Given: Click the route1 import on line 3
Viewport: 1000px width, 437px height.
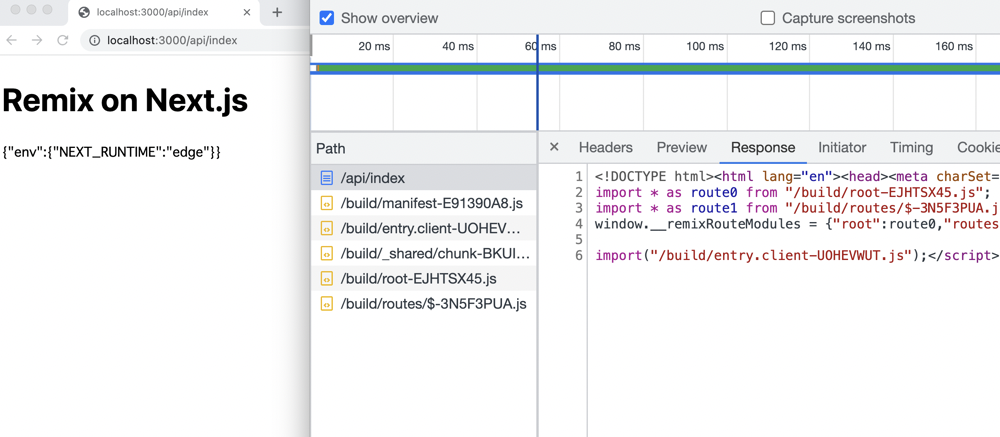Looking at the screenshot, I should [x=797, y=208].
